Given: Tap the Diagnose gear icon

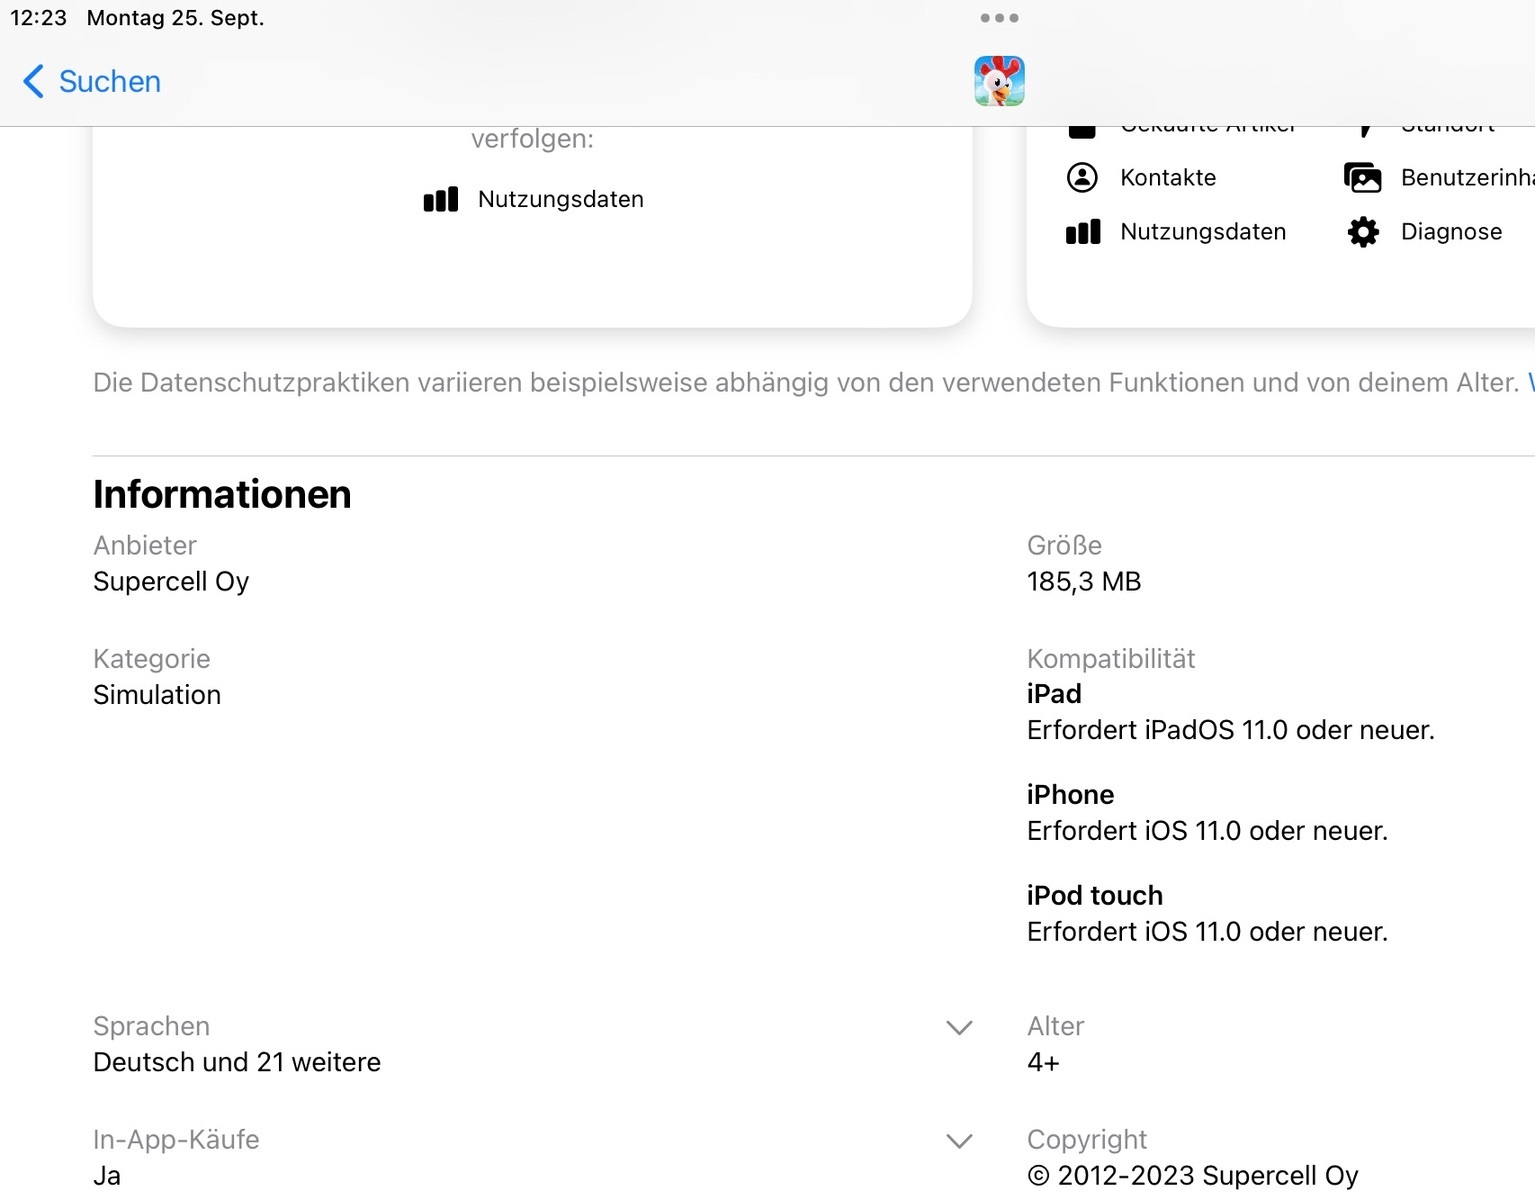Looking at the screenshot, I should (1363, 232).
